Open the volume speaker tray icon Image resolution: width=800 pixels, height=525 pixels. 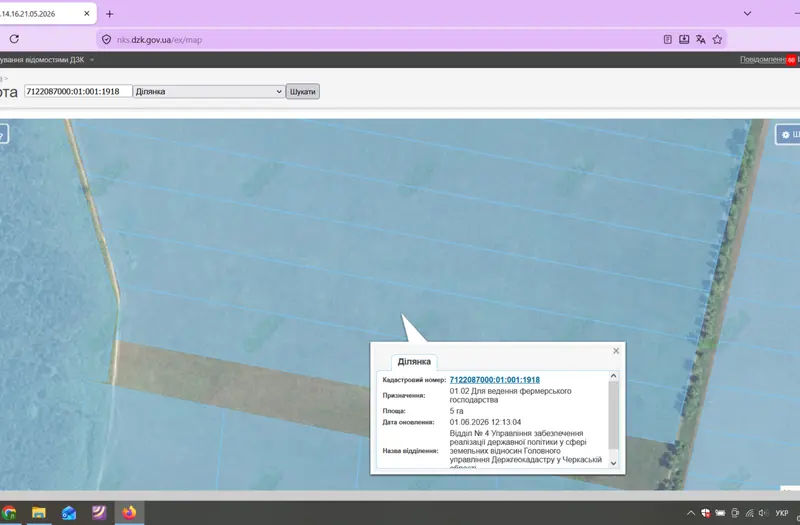(763, 513)
